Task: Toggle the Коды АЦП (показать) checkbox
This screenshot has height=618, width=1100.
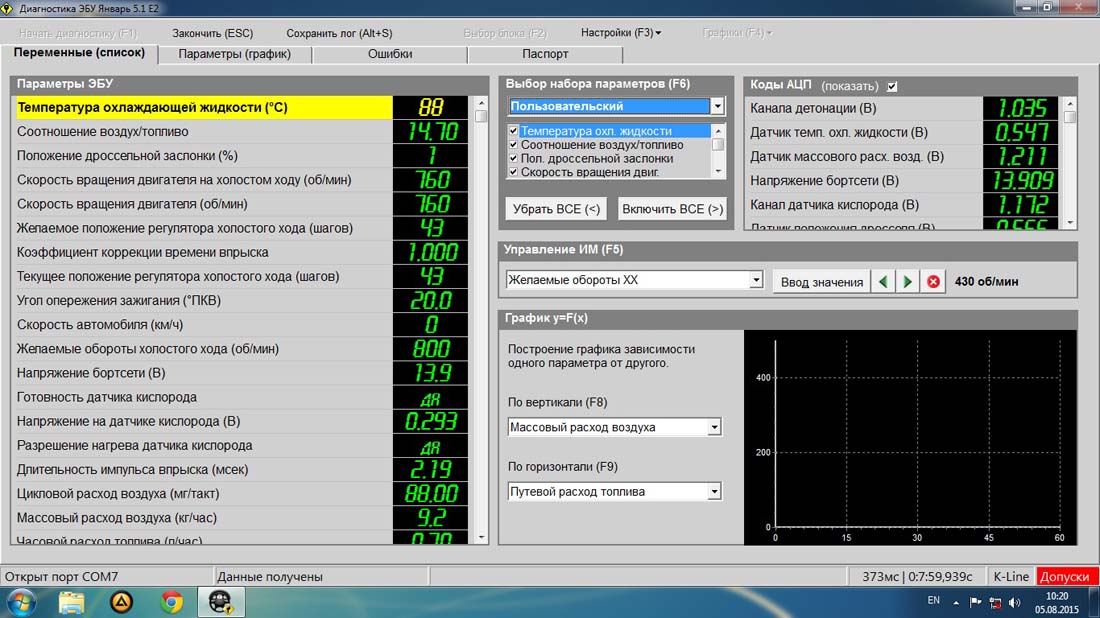Action: pyautogui.click(x=892, y=86)
